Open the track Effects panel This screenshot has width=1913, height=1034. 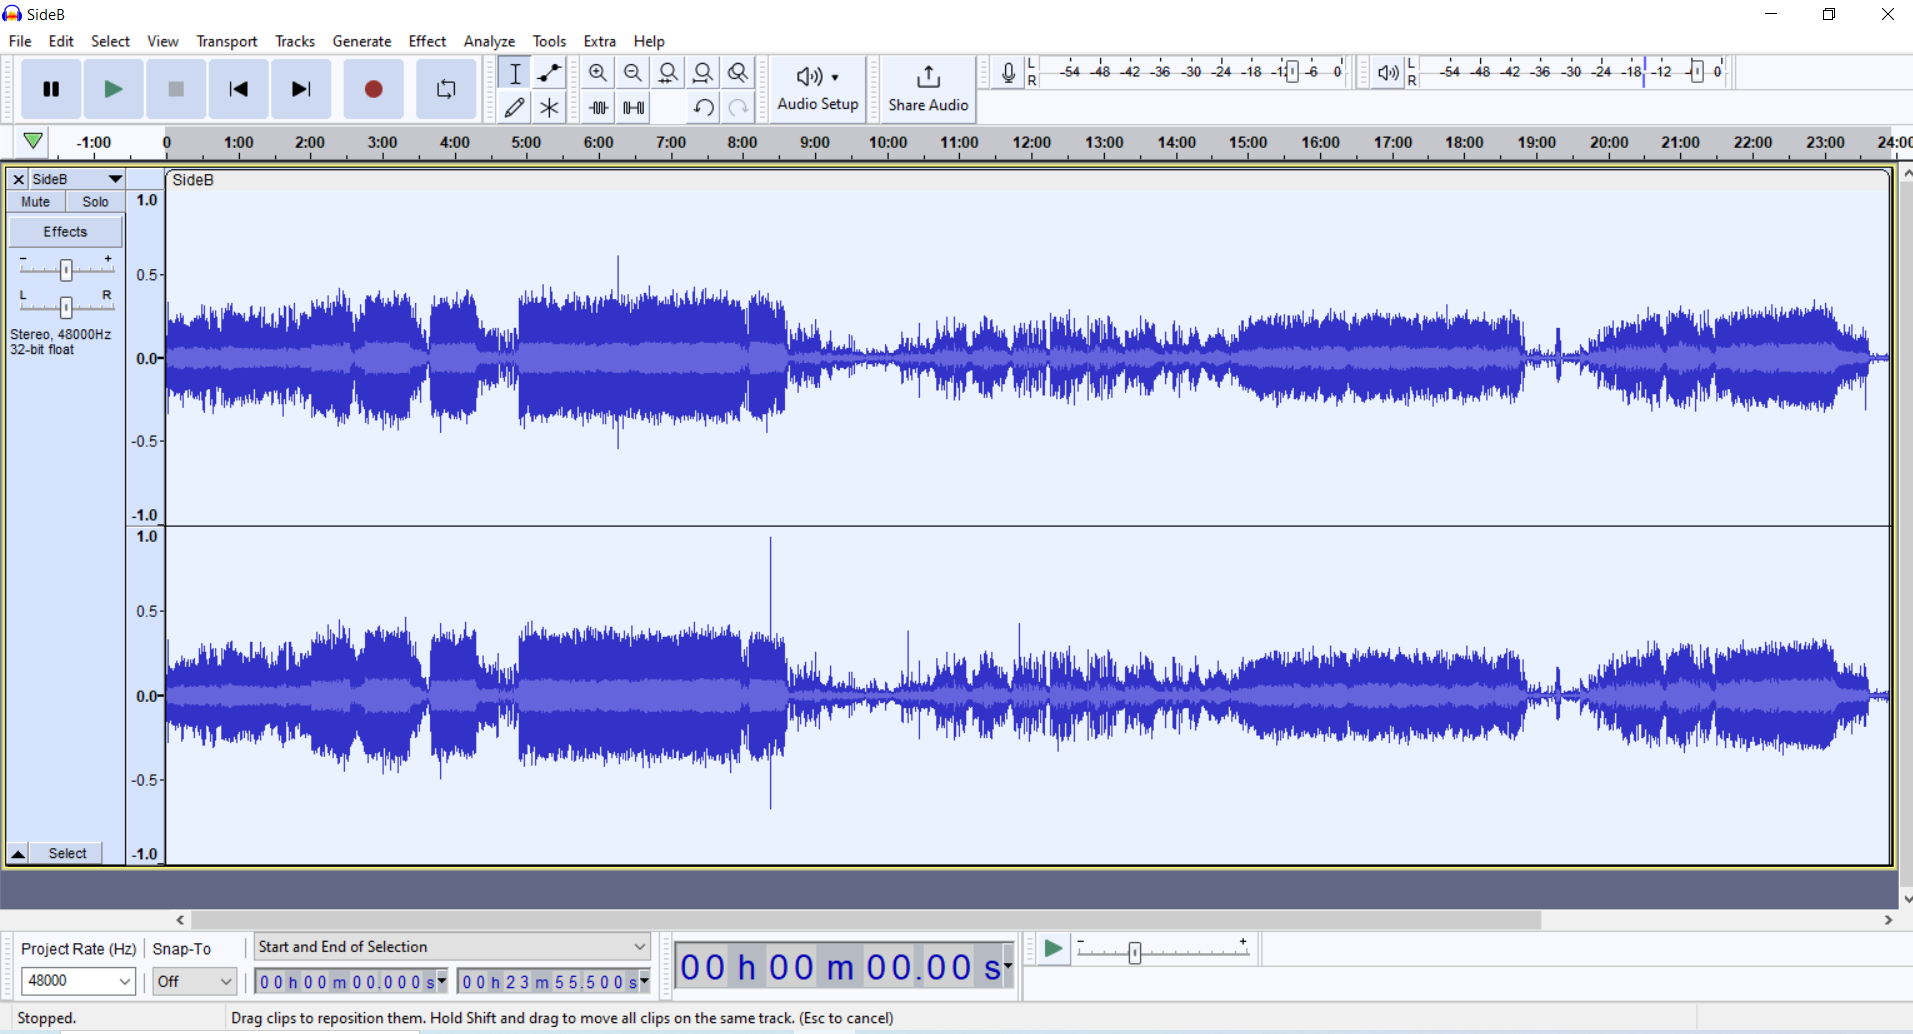66,232
